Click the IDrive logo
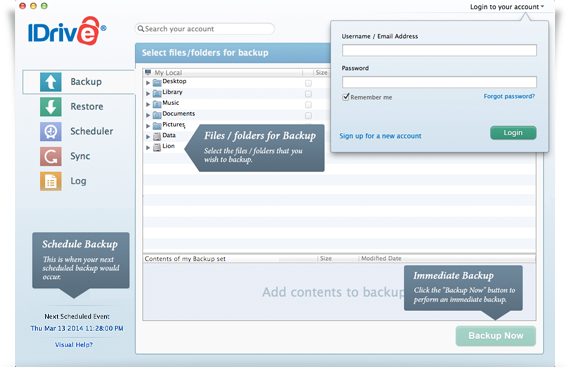The width and height of the screenshot is (570, 367). point(67,31)
